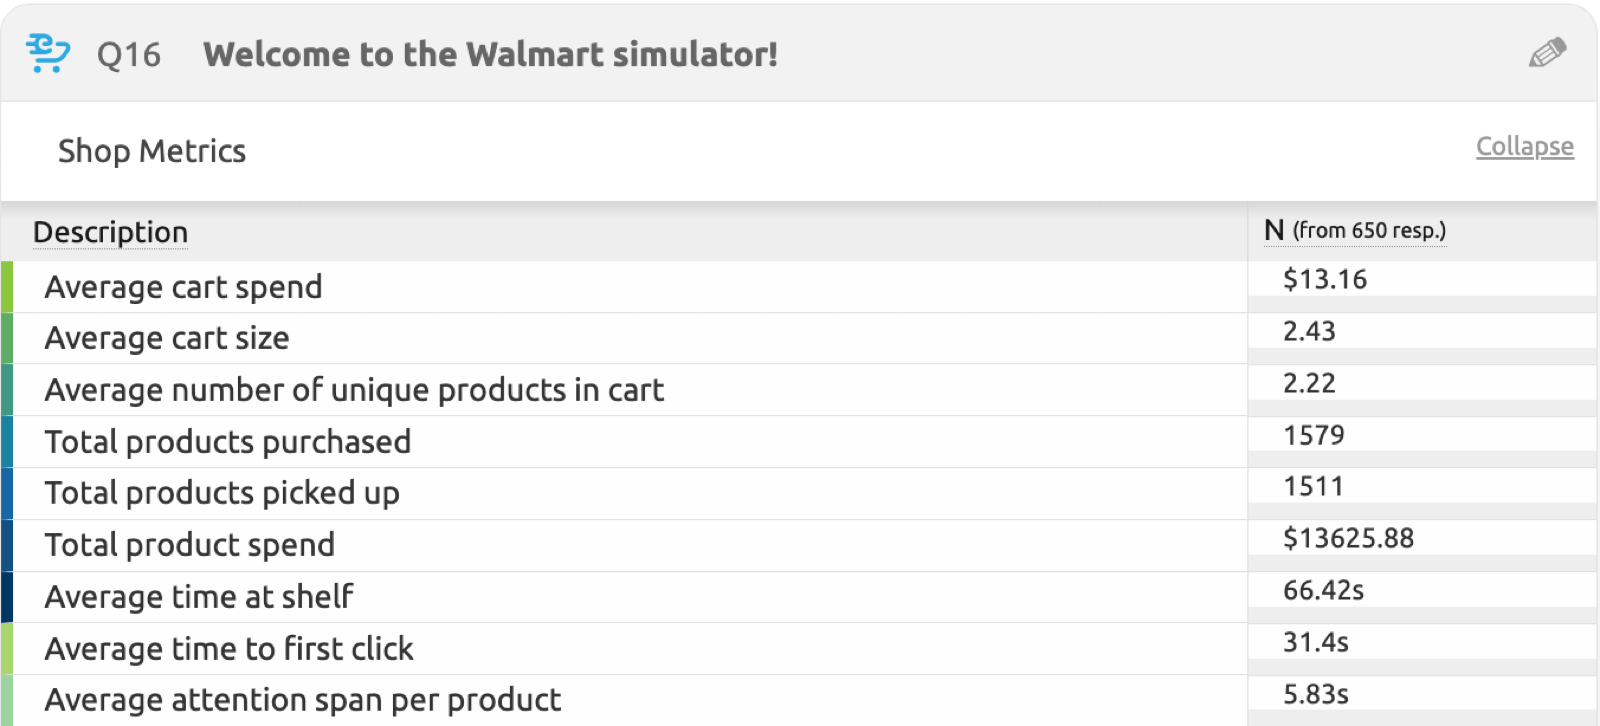The height and width of the screenshot is (726, 1600).
Task: Click the Total product spend label
Action: [x=189, y=545]
